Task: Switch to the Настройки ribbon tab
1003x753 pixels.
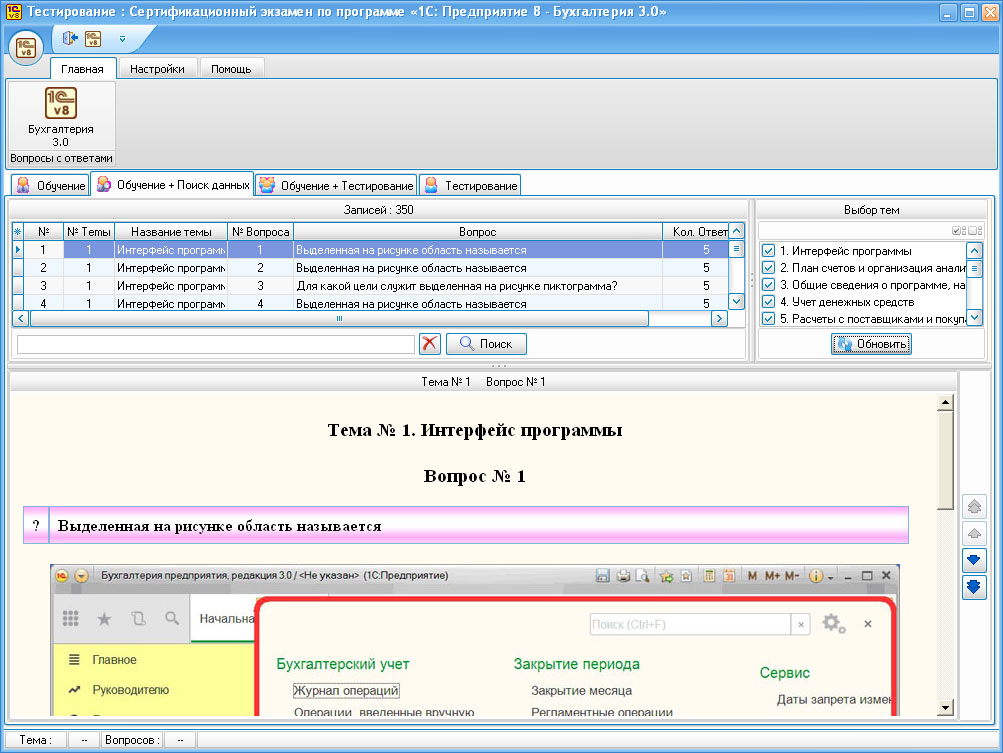Action: pyautogui.click(x=158, y=69)
